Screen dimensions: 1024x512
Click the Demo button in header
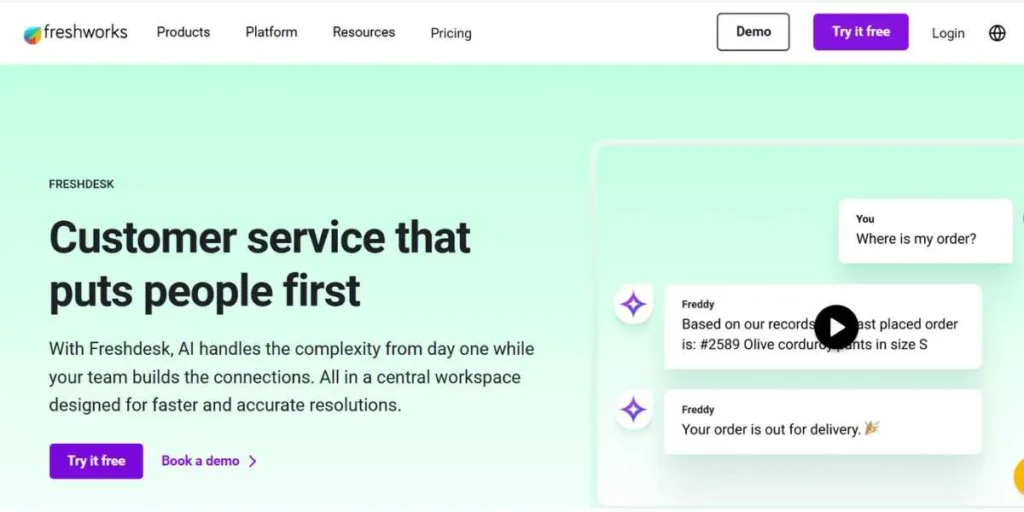(753, 31)
